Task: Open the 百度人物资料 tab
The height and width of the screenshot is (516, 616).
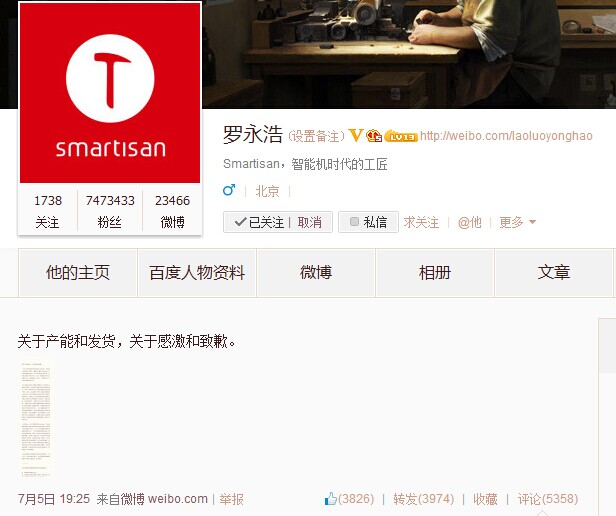Action: tap(197, 273)
